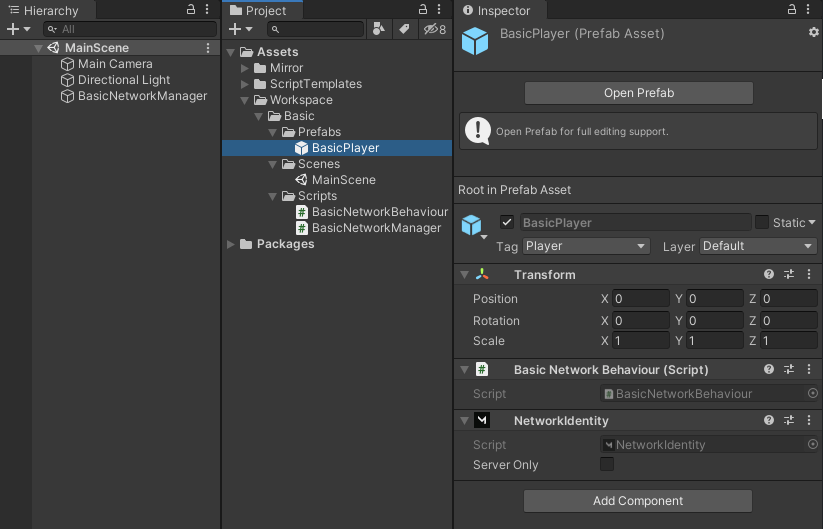Viewport: 823px width, 529px height.
Task: Select the BasicNetworkManager script asset
Action: pos(337,228)
